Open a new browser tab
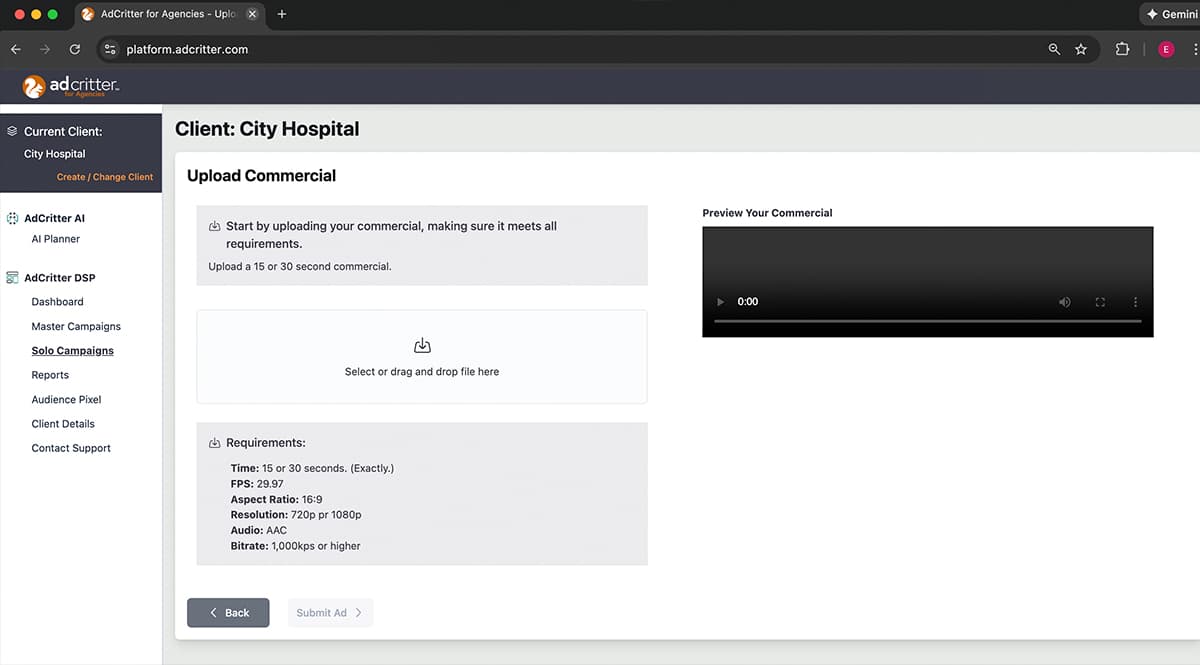The height and width of the screenshot is (665, 1200). click(282, 14)
